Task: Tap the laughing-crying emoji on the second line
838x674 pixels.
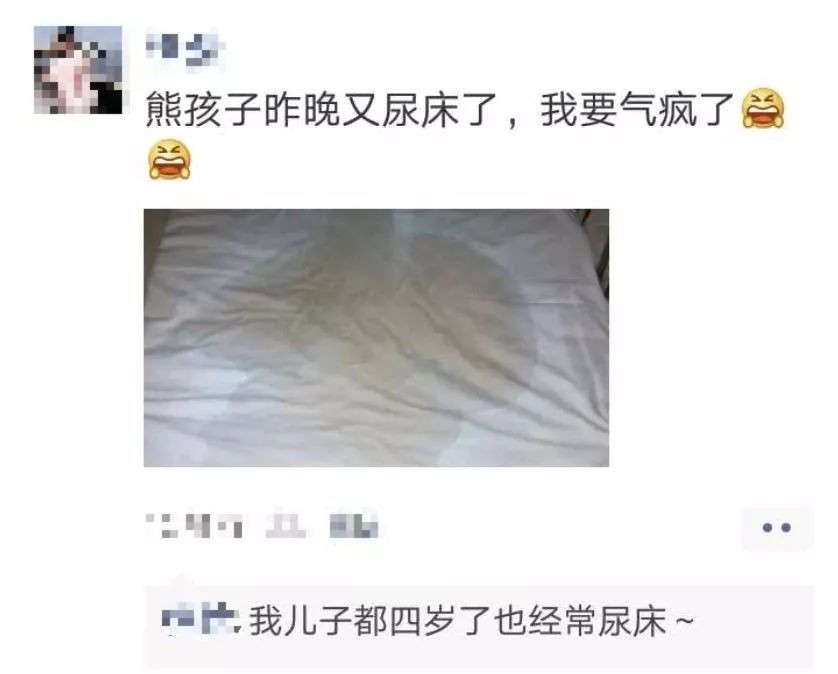Action: 169,159
